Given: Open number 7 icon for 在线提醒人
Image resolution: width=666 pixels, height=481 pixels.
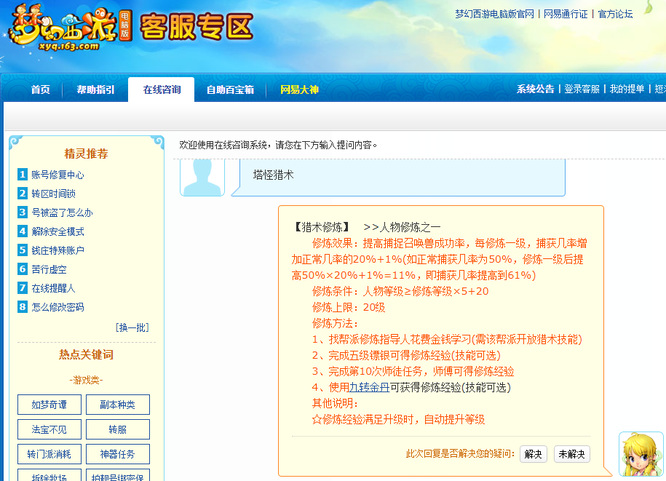Looking at the screenshot, I should pyautogui.click(x=23, y=288).
